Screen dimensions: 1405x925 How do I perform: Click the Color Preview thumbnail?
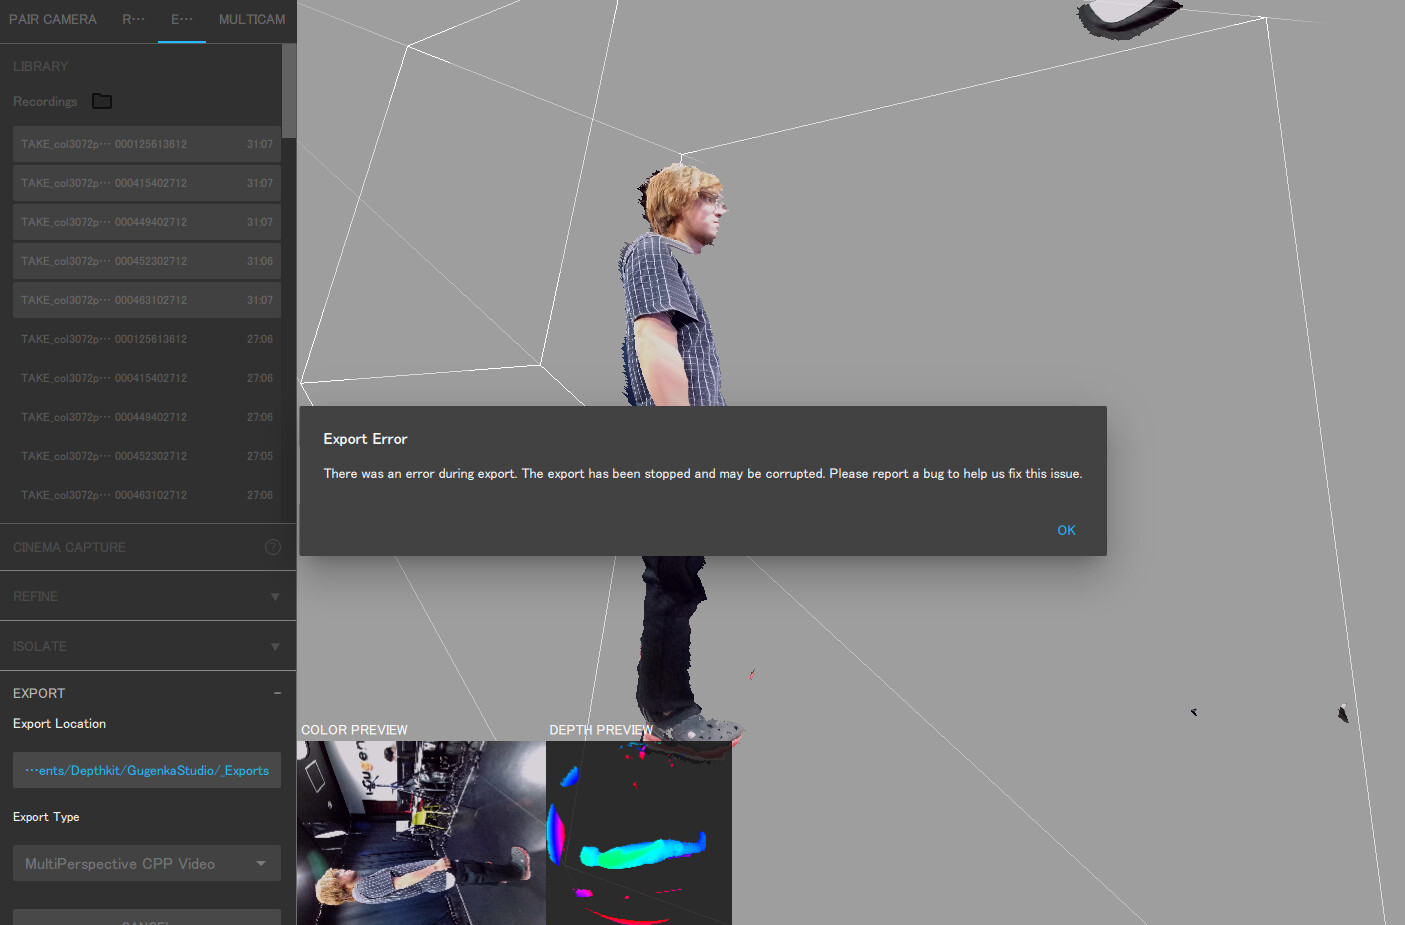click(421, 832)
